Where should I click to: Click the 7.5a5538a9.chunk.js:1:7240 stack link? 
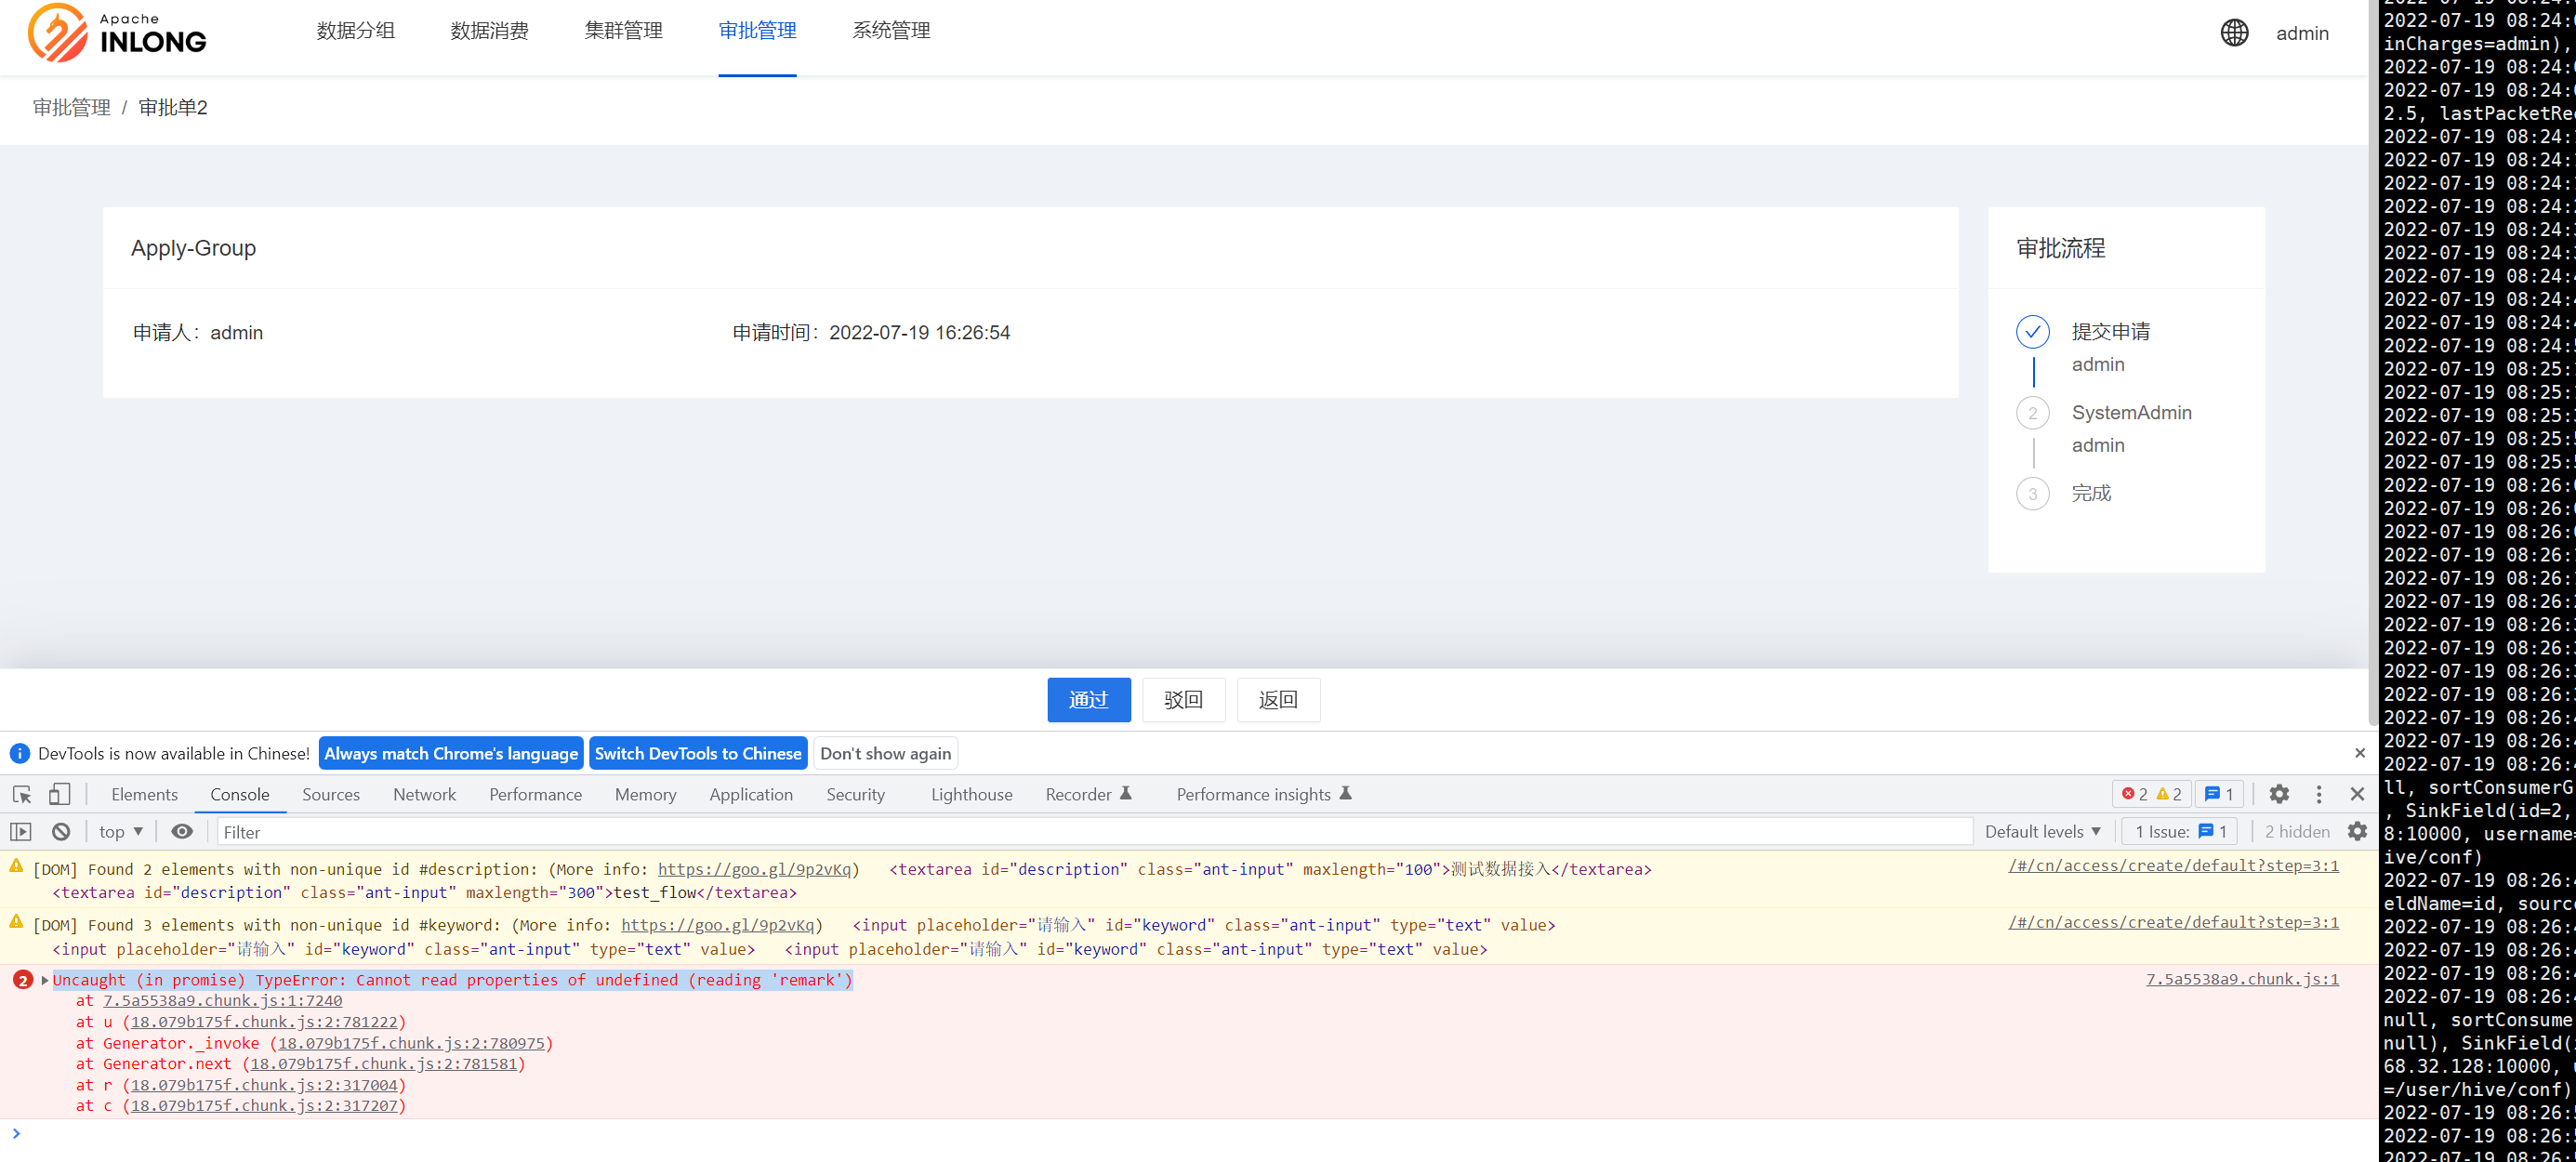222,1000
